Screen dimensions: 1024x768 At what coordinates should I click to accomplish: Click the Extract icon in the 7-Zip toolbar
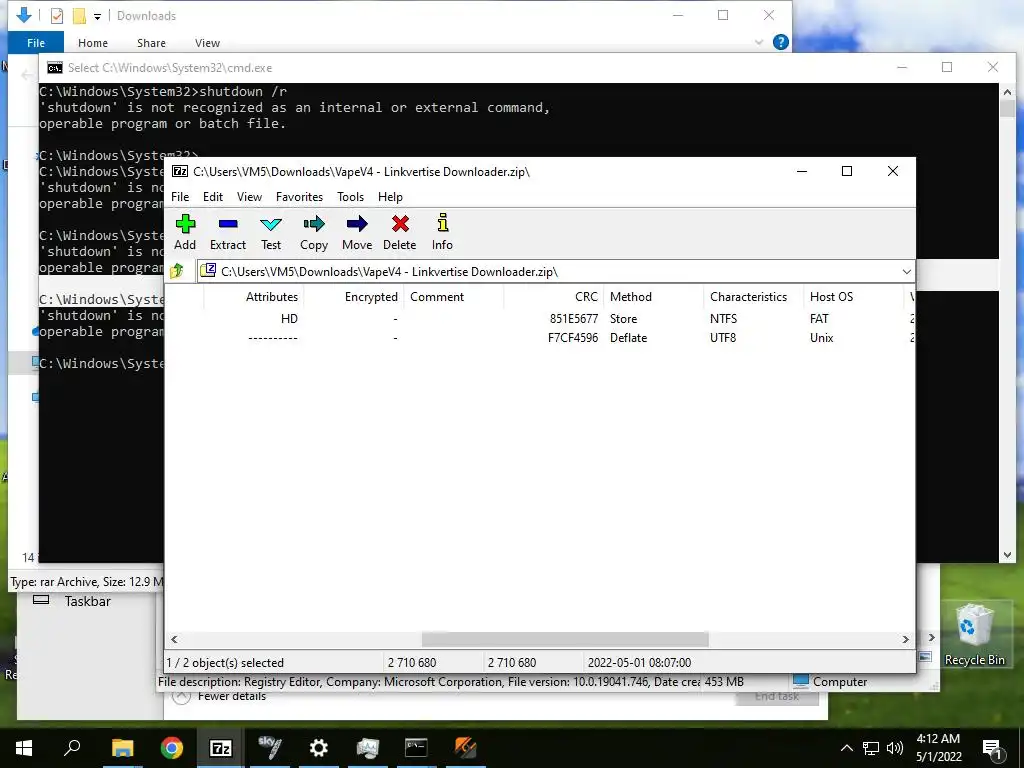pyautogui.click(x=228, y=225)
